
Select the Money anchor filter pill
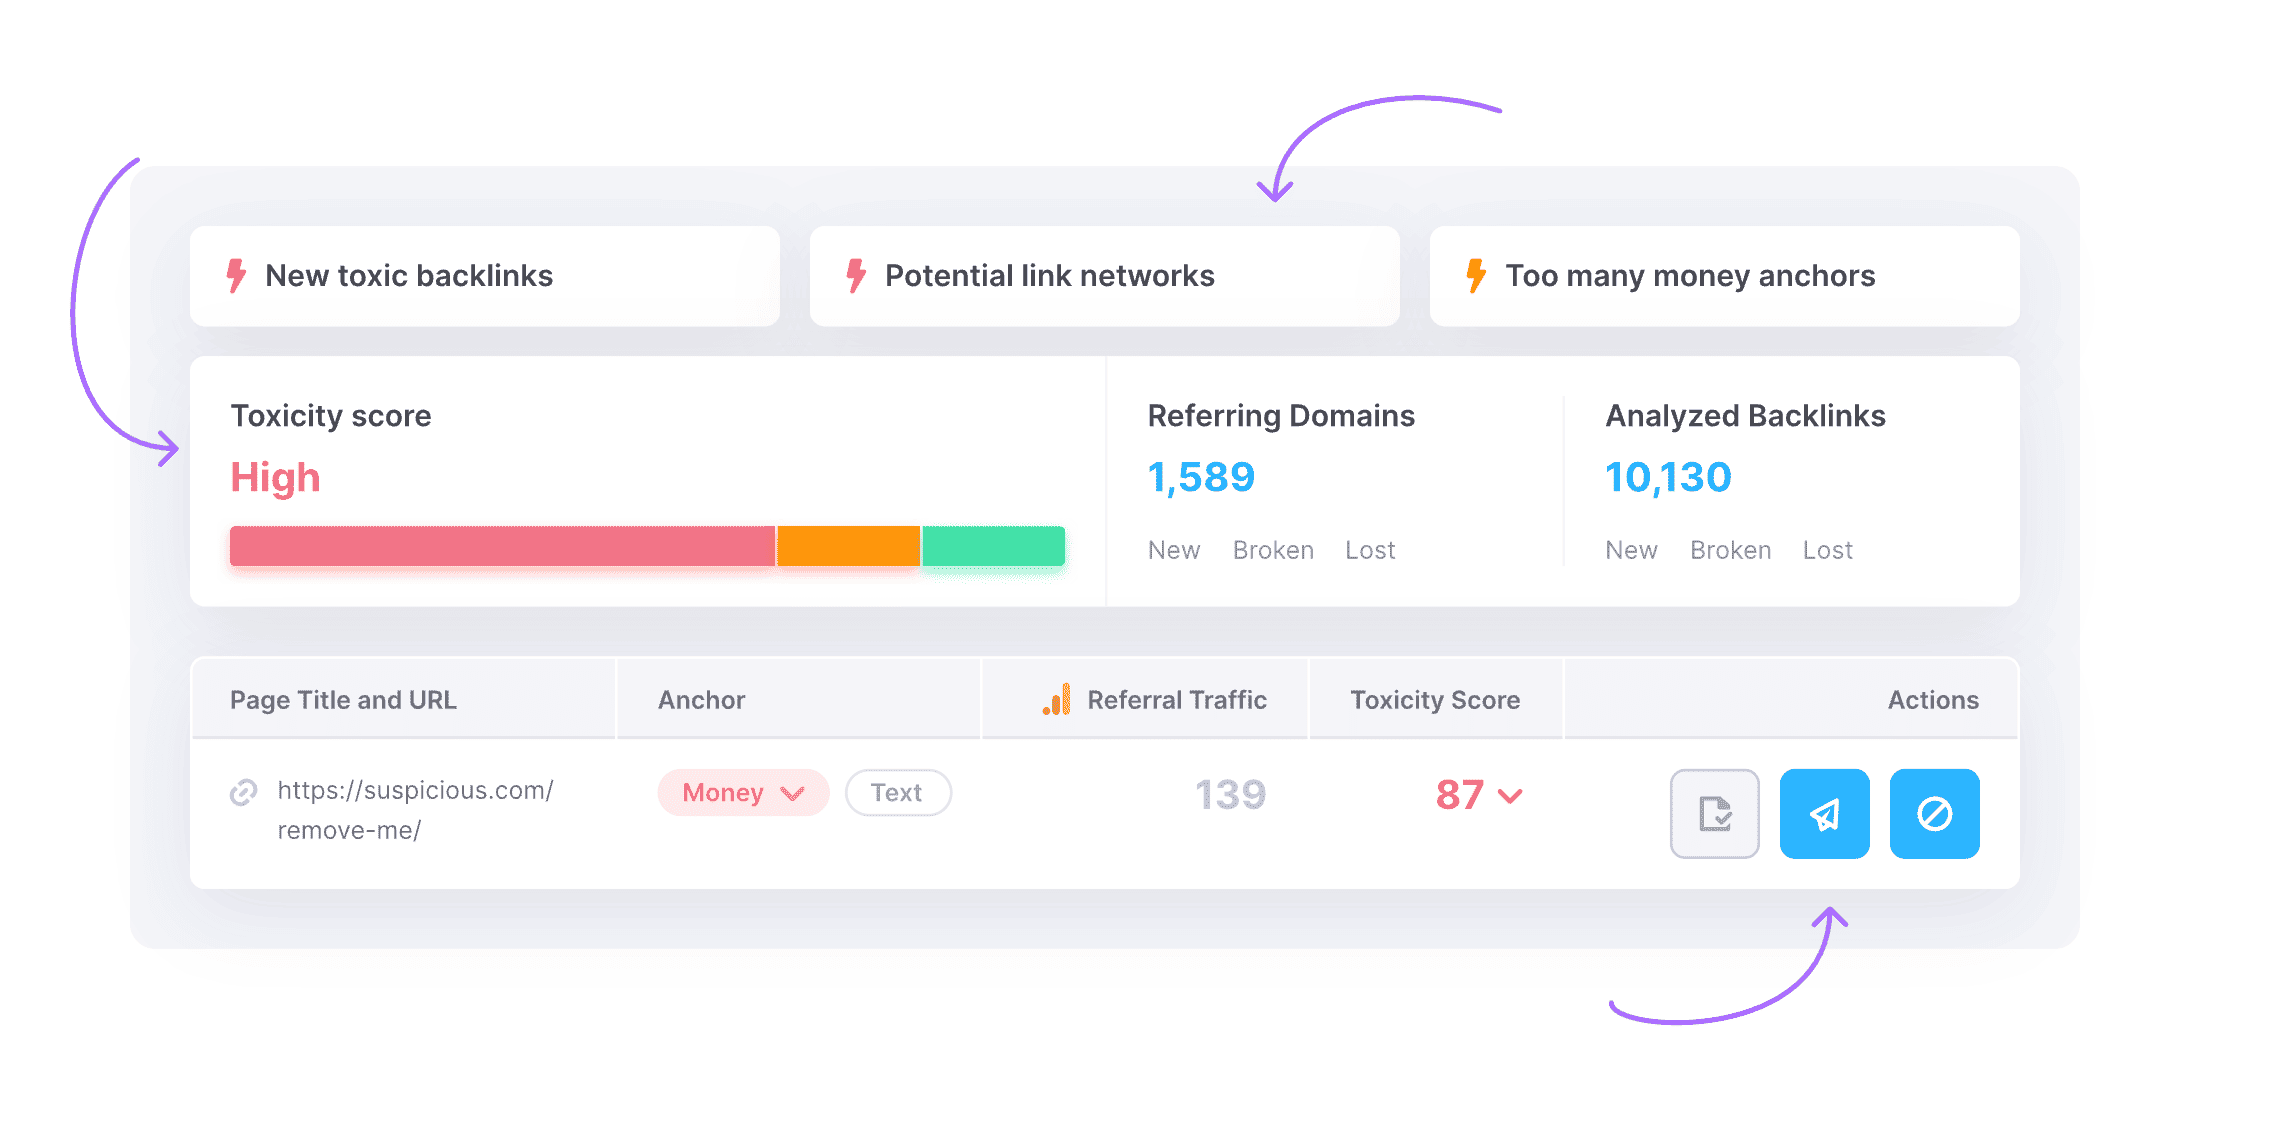(742, 792)
